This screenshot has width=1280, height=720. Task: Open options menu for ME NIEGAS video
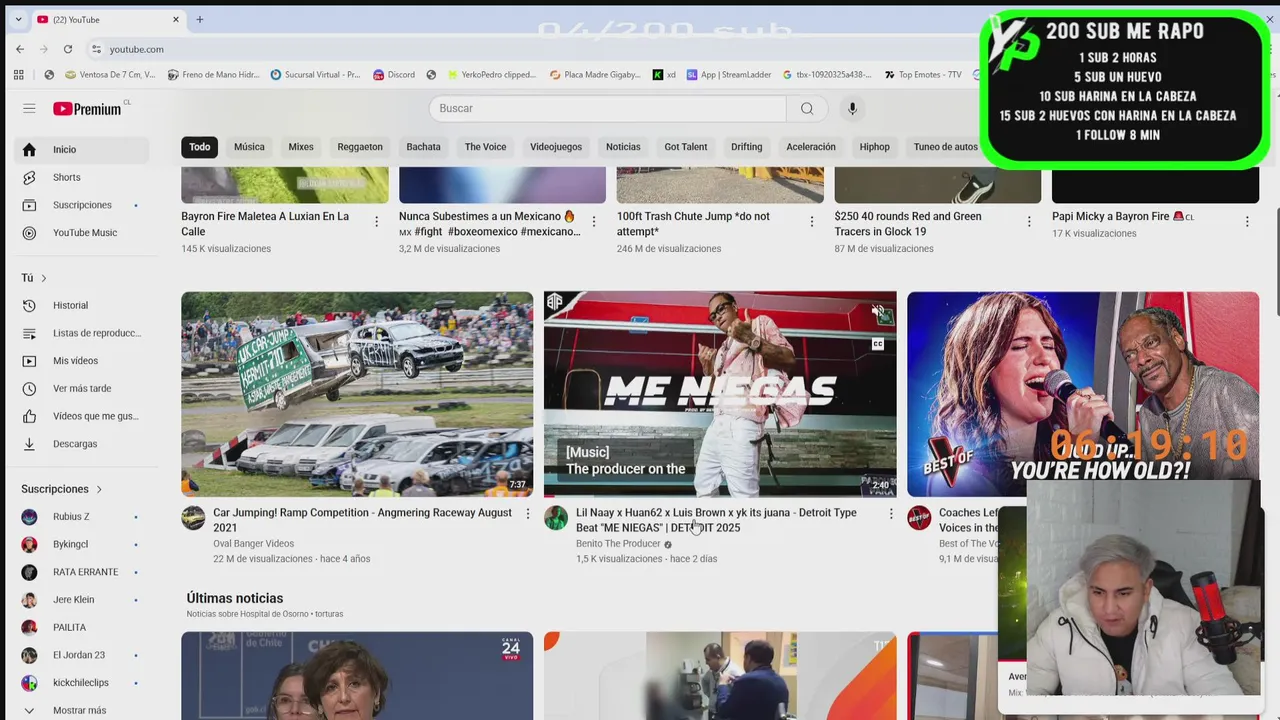[x=891, y=514]
